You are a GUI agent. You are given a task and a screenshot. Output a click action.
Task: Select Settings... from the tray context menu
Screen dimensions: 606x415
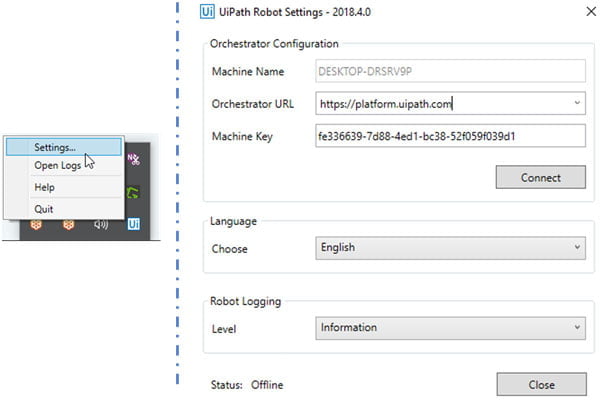[64, 147]
